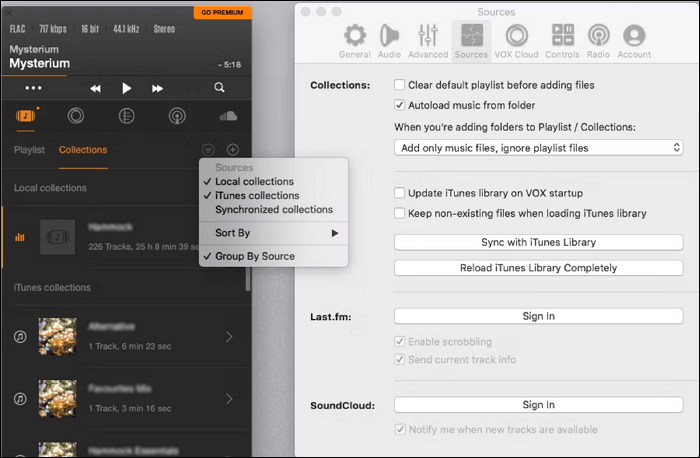Viewport: 700px width, 458px height.
Task: Open the Add only music files dropdown
Action: pyautogui.click(x=538, y=147)
